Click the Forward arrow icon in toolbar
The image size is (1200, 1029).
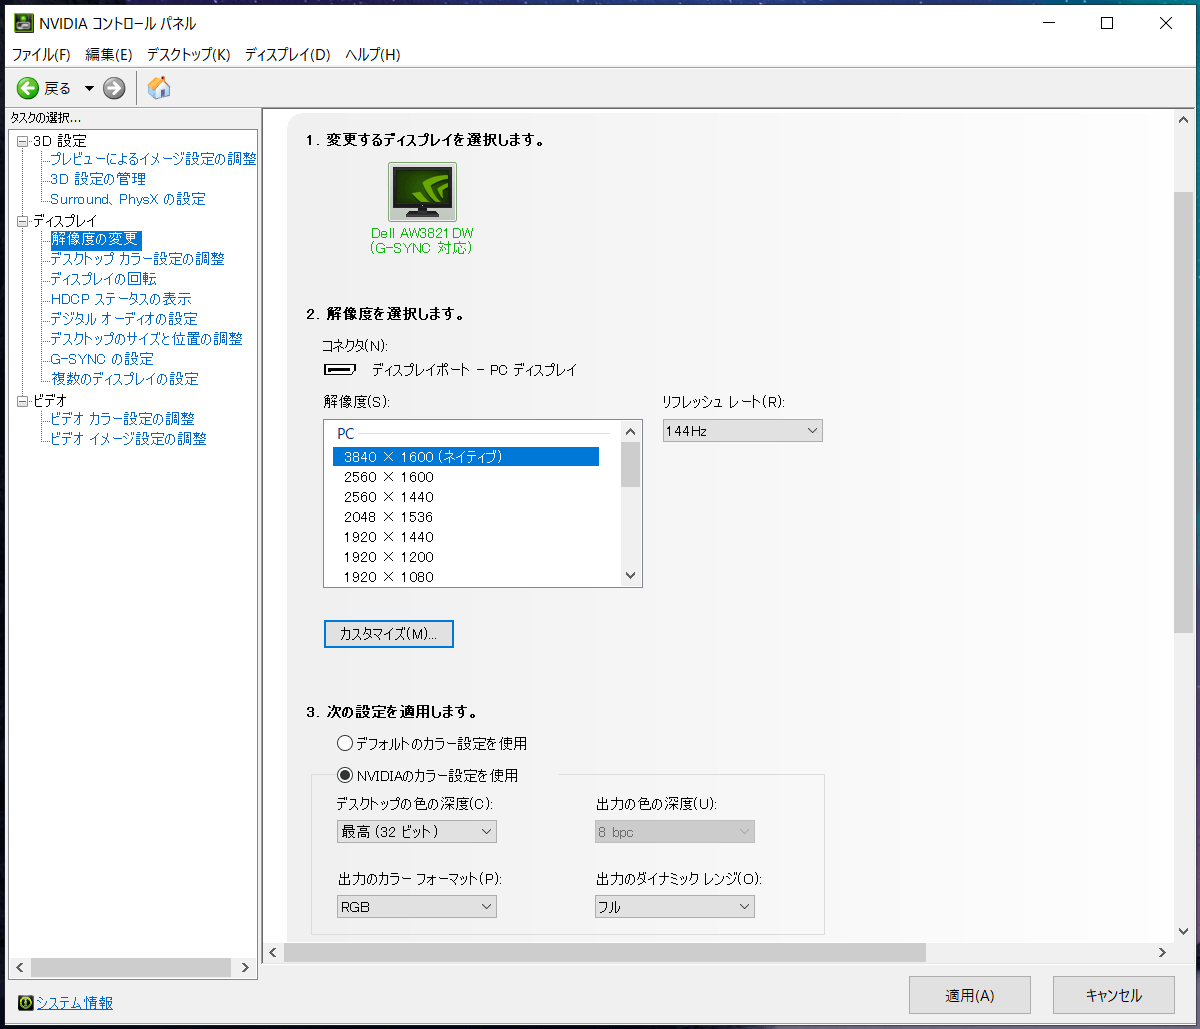(x=114, y=88)
